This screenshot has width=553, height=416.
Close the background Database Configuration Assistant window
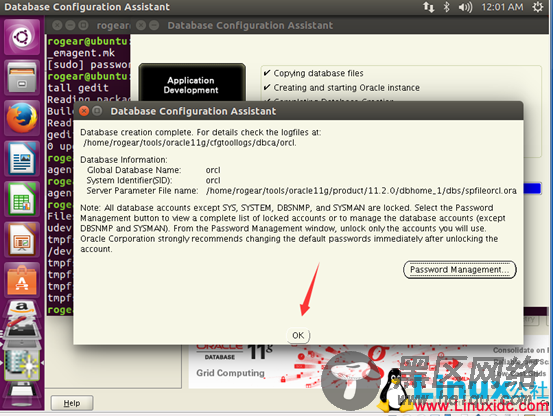pos(141,25)
